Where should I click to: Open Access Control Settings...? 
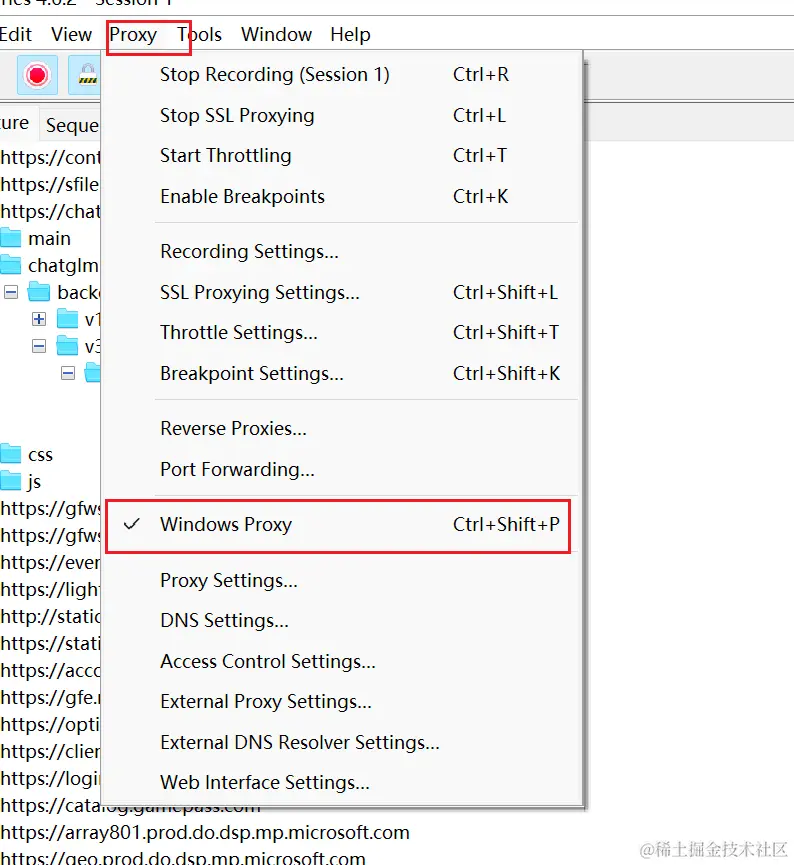point(342,661)
